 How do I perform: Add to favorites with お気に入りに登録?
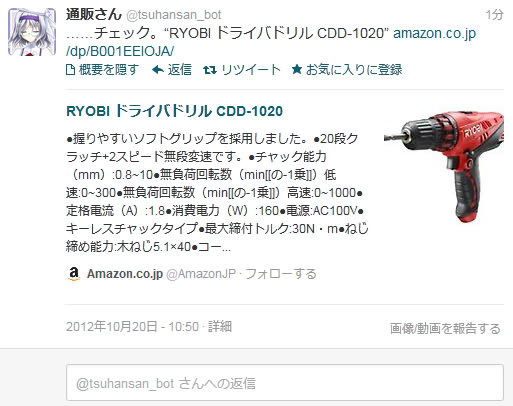(354, 70)
